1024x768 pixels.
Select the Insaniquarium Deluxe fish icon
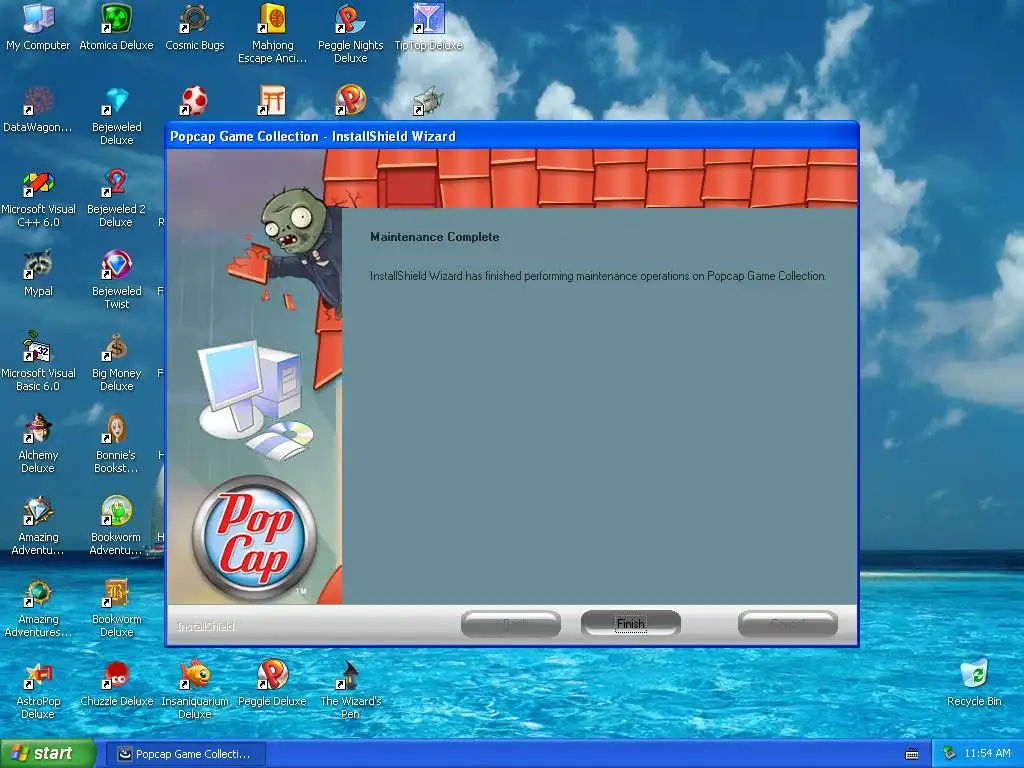[195, 690]
